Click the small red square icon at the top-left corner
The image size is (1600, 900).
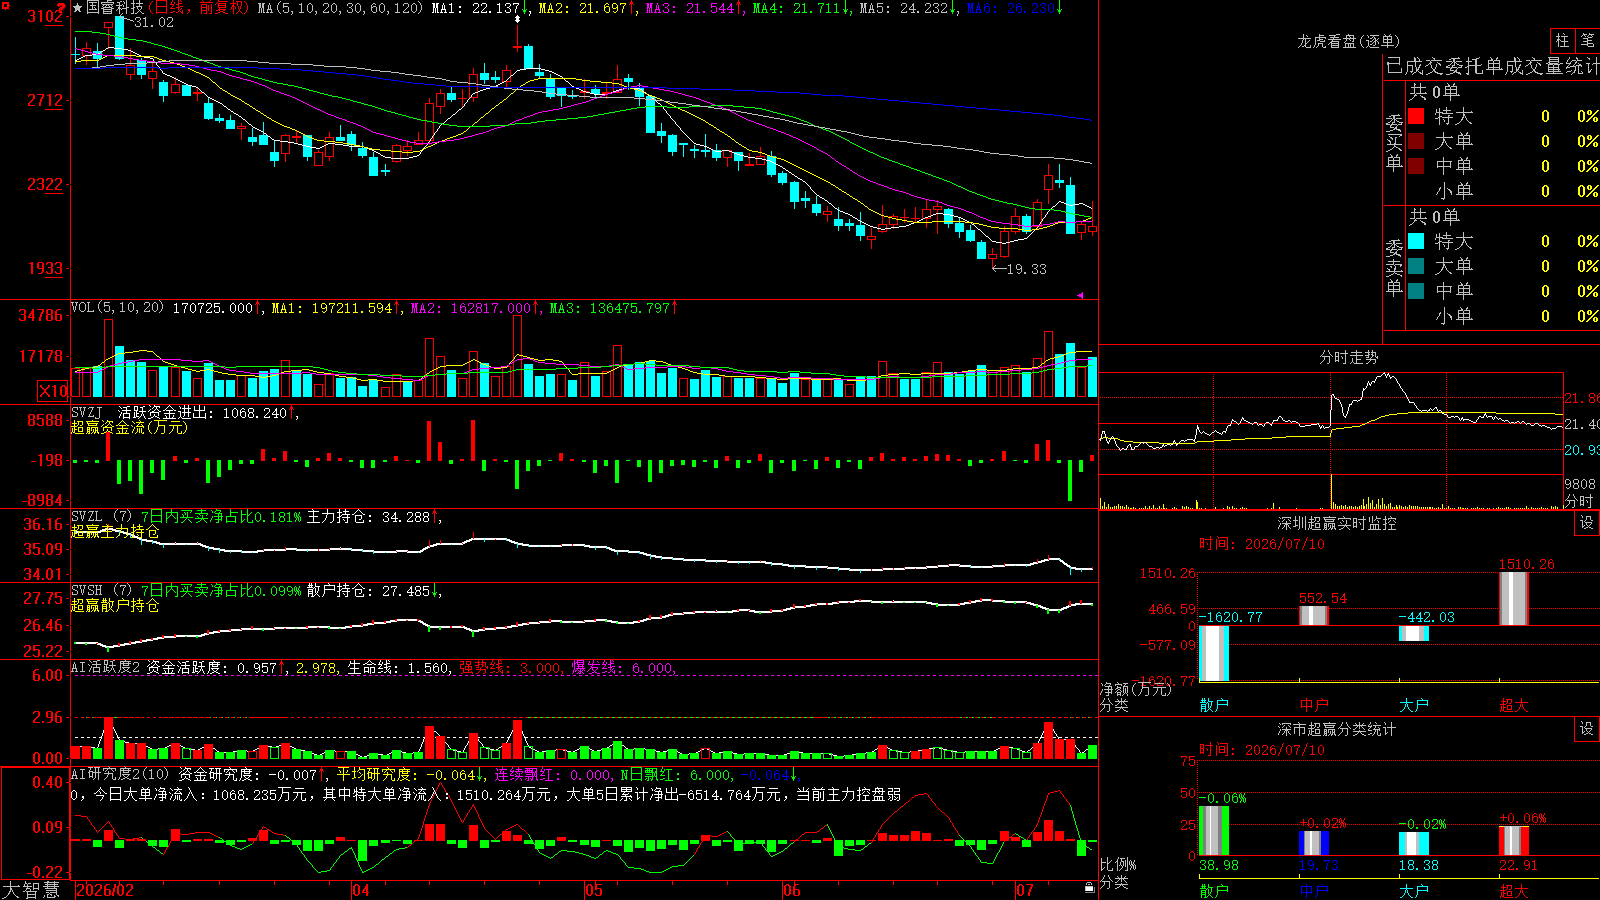click(x=4, y=4)
